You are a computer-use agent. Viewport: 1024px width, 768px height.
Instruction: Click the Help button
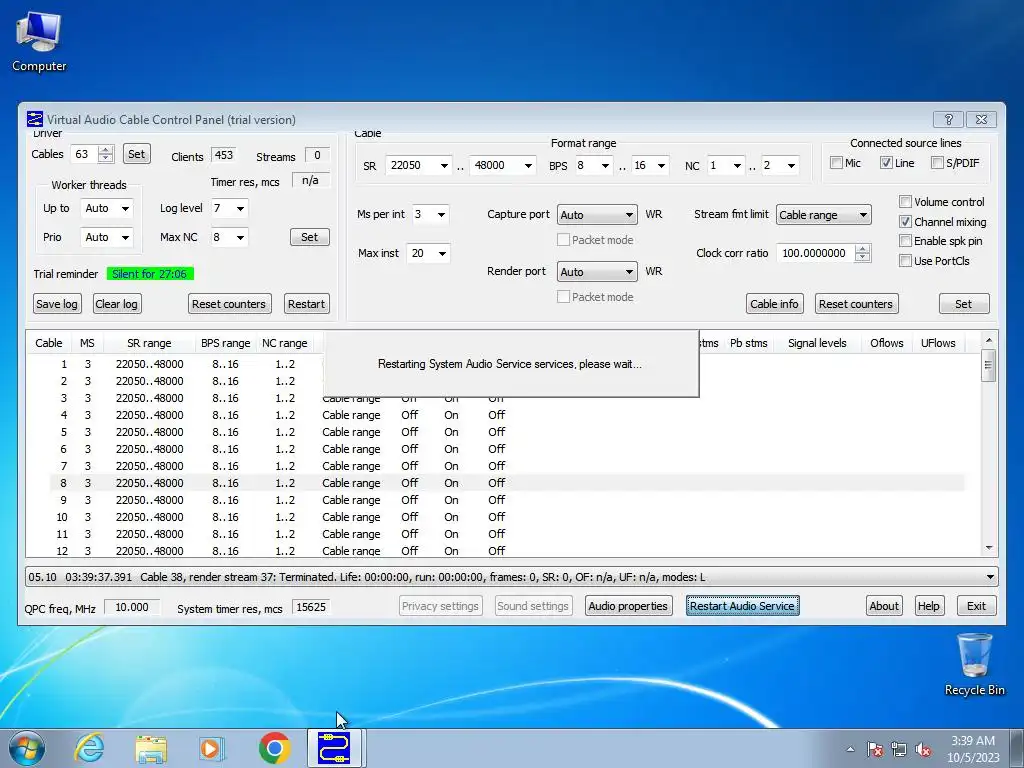(929, 606)
